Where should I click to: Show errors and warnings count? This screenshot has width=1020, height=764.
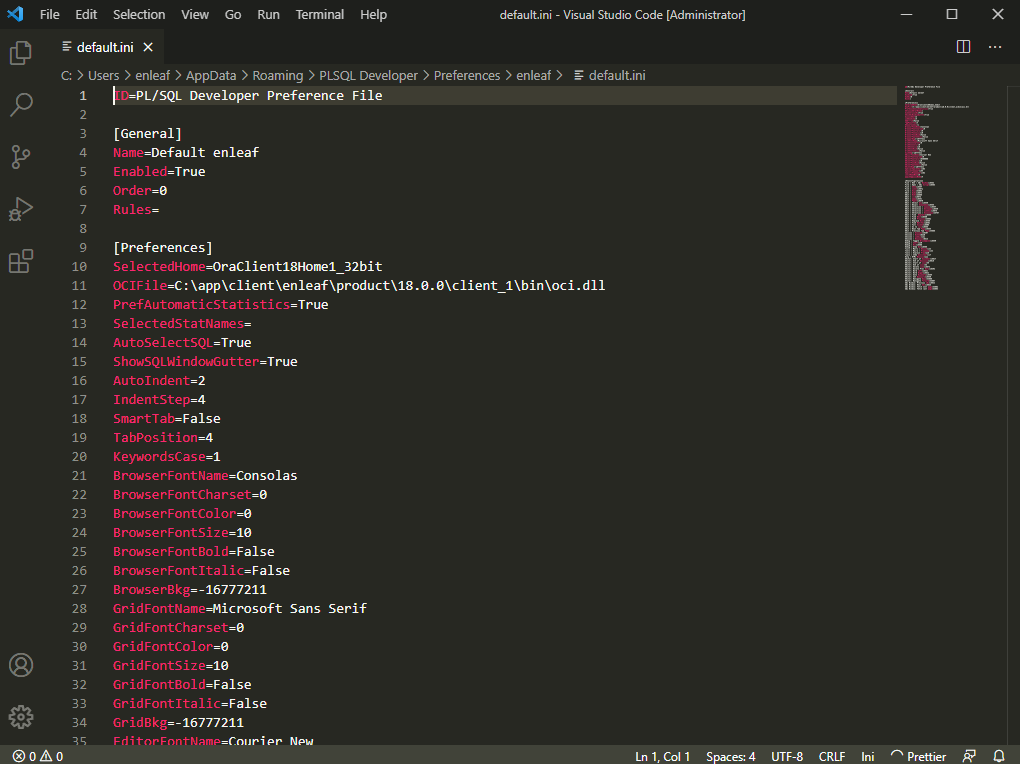[38, 756]
